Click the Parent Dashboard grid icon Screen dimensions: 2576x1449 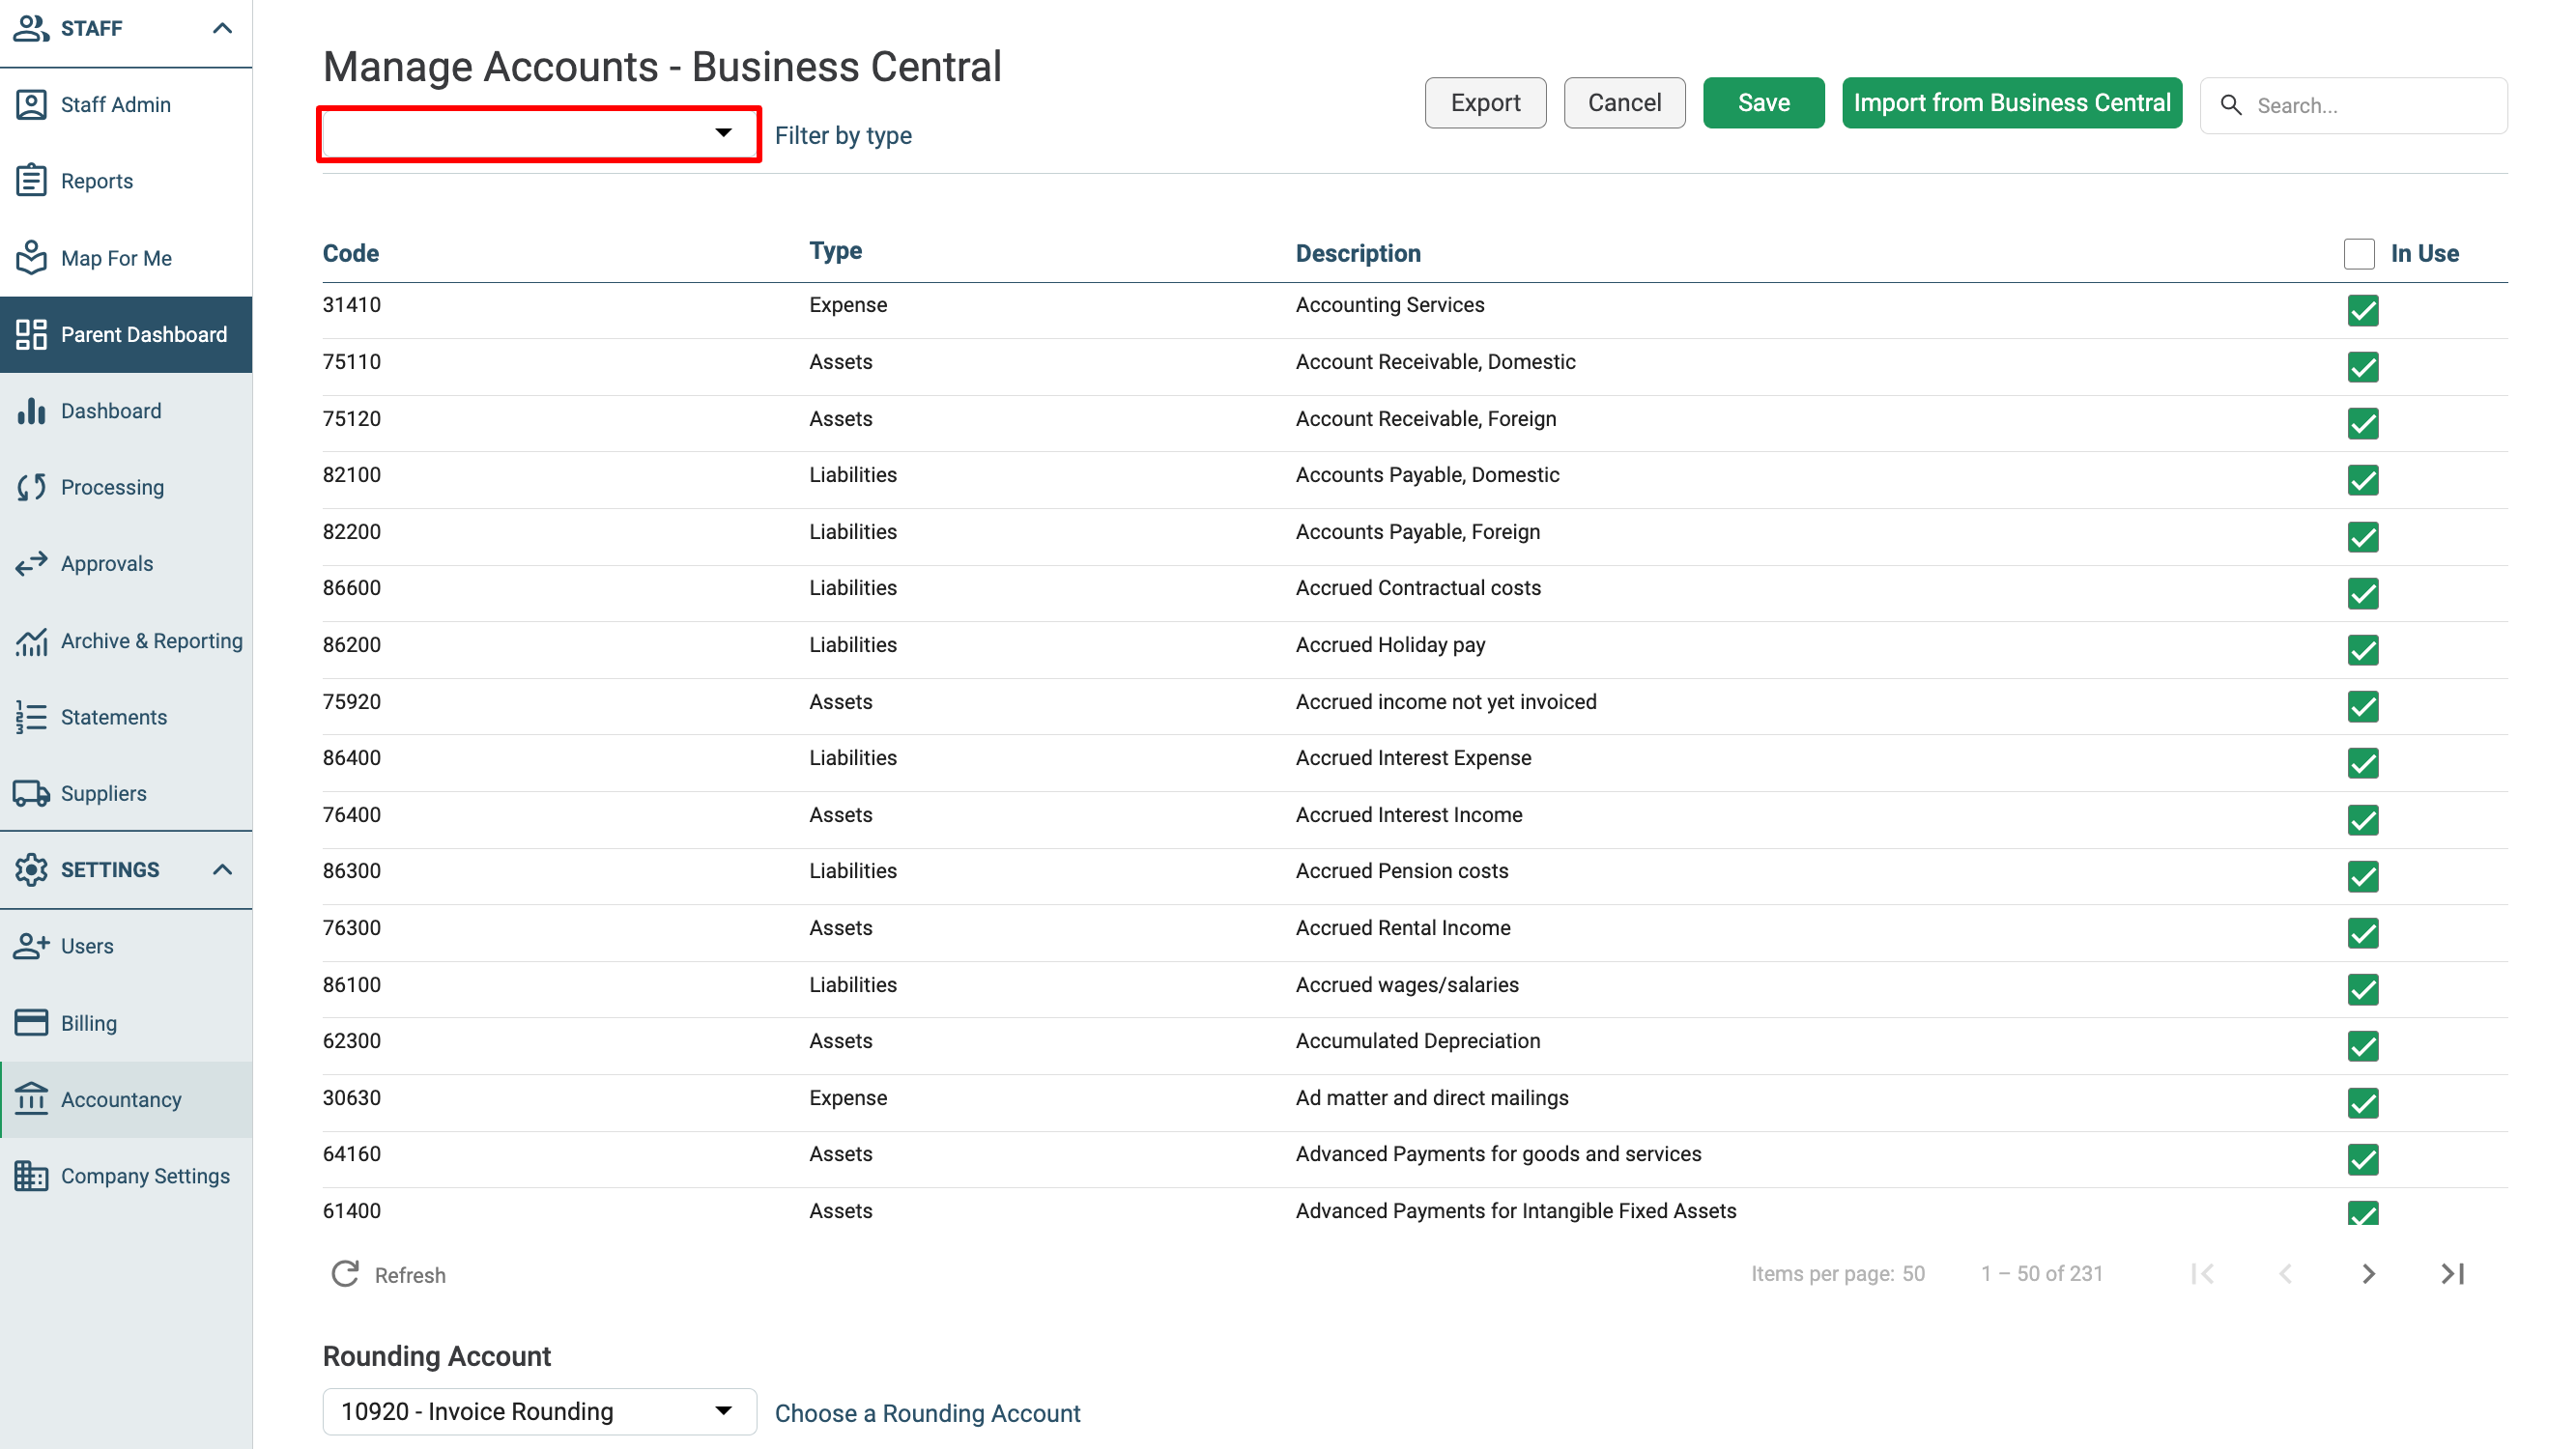31,334
